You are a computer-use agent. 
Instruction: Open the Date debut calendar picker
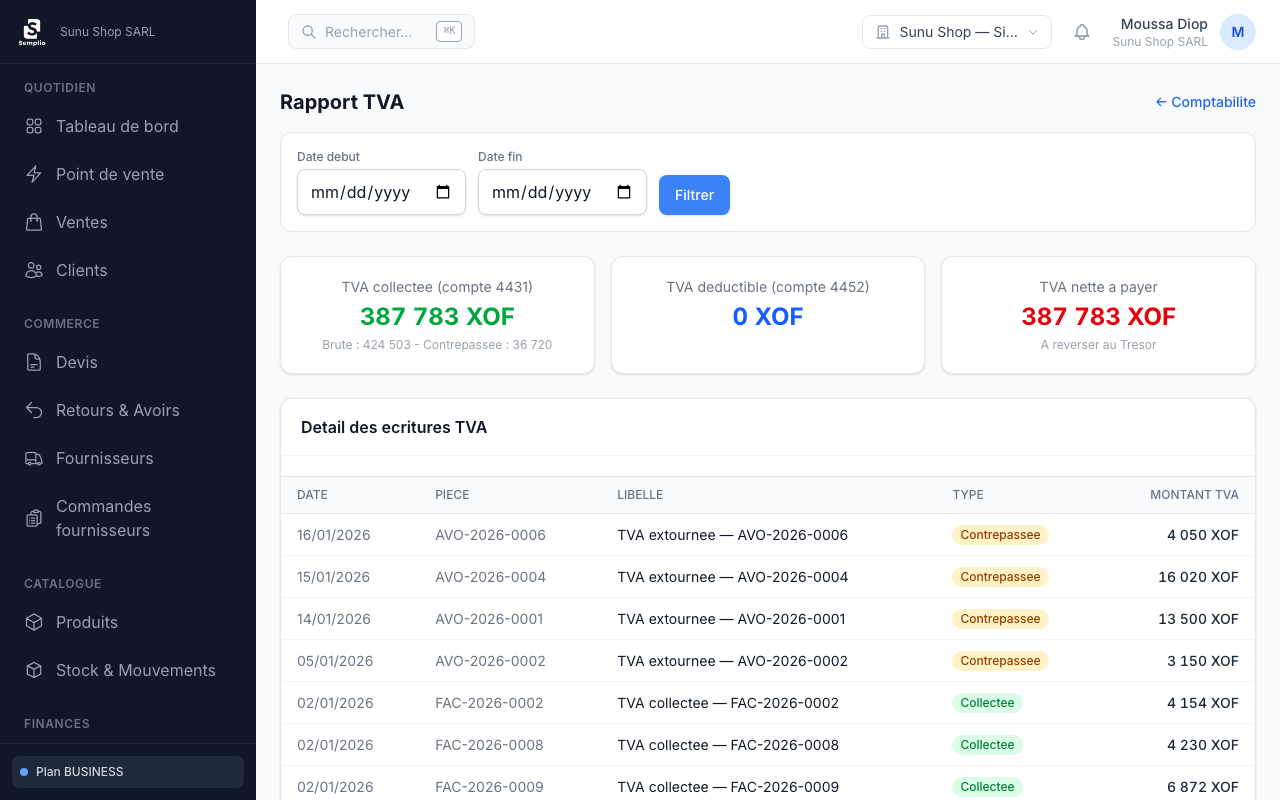[443, 192]
